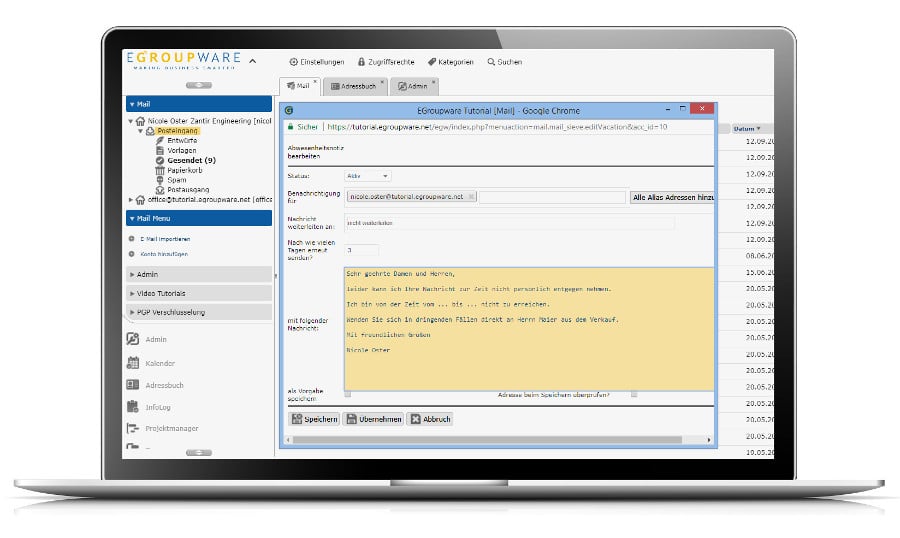The height and width of the screenshot is (538, 900).
Task: Click the Abbruch button
Action: click(430, 419)
